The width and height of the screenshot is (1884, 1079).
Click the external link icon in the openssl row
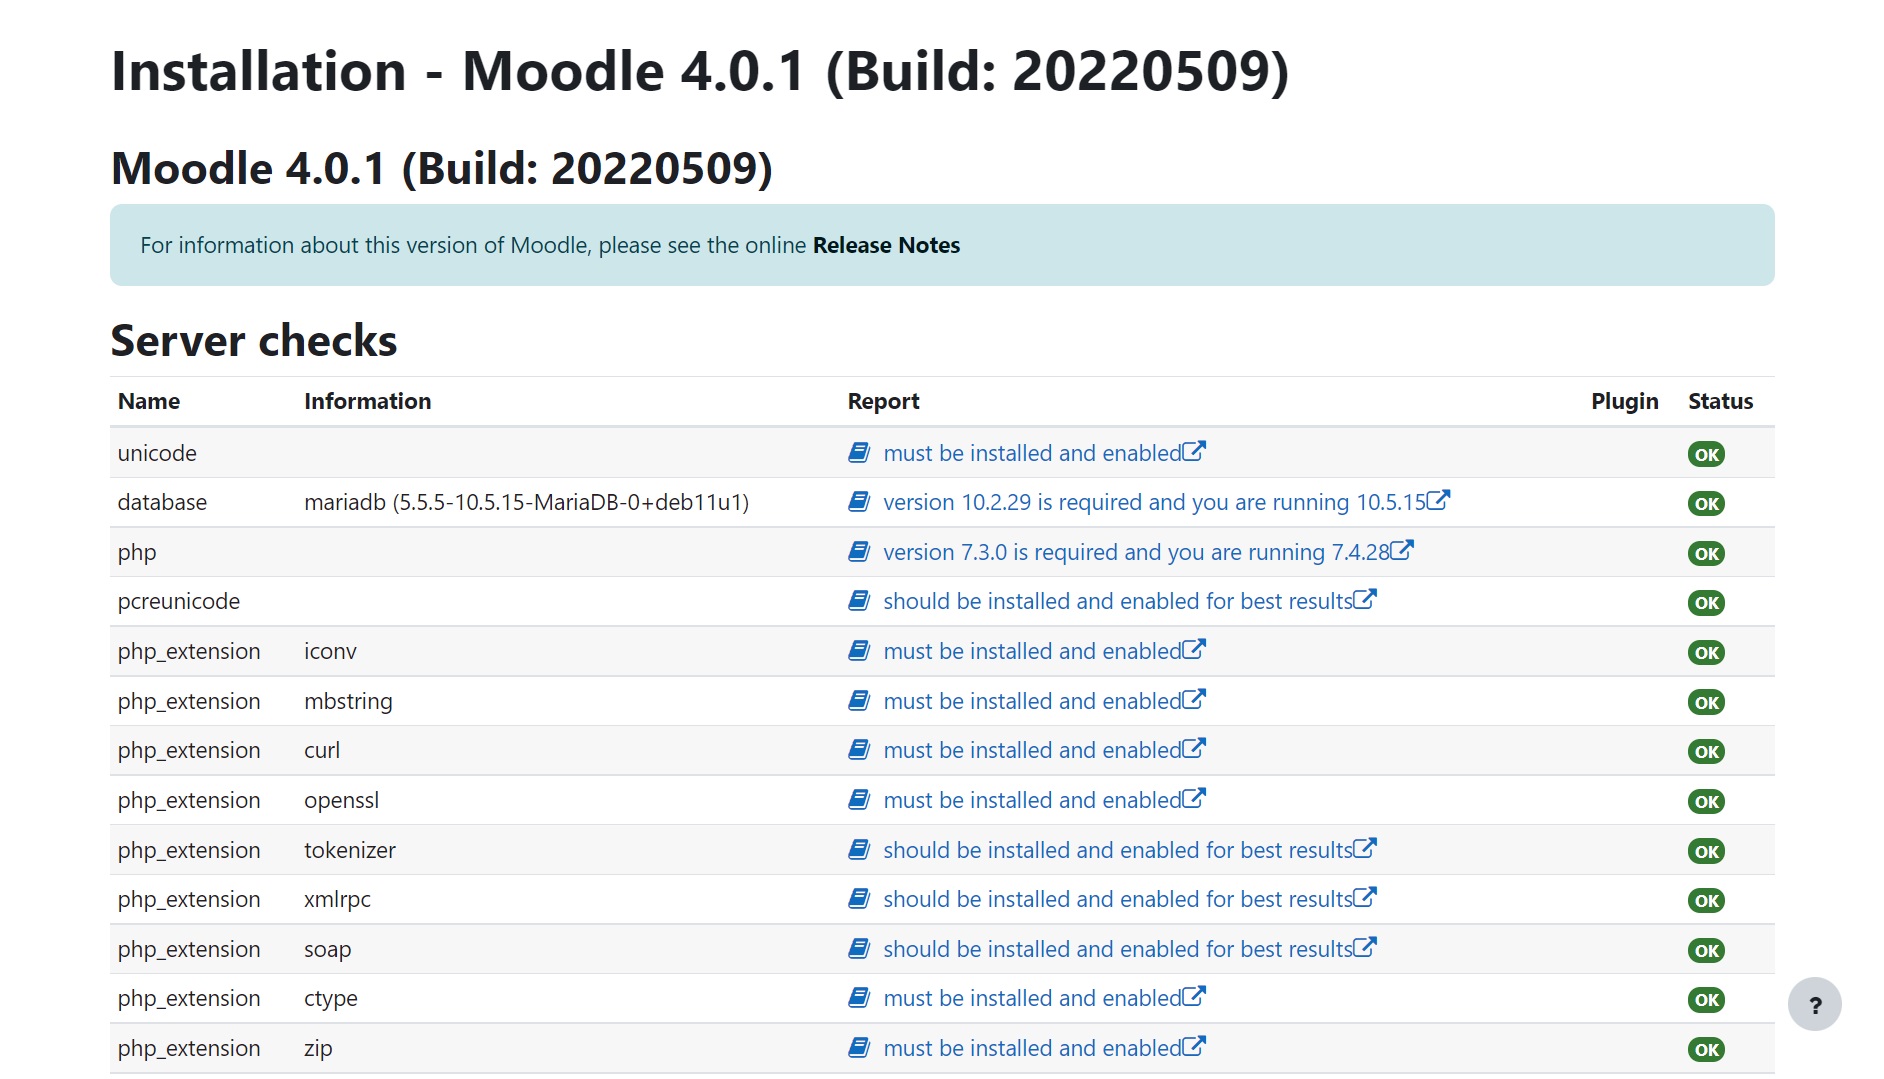1194,799
